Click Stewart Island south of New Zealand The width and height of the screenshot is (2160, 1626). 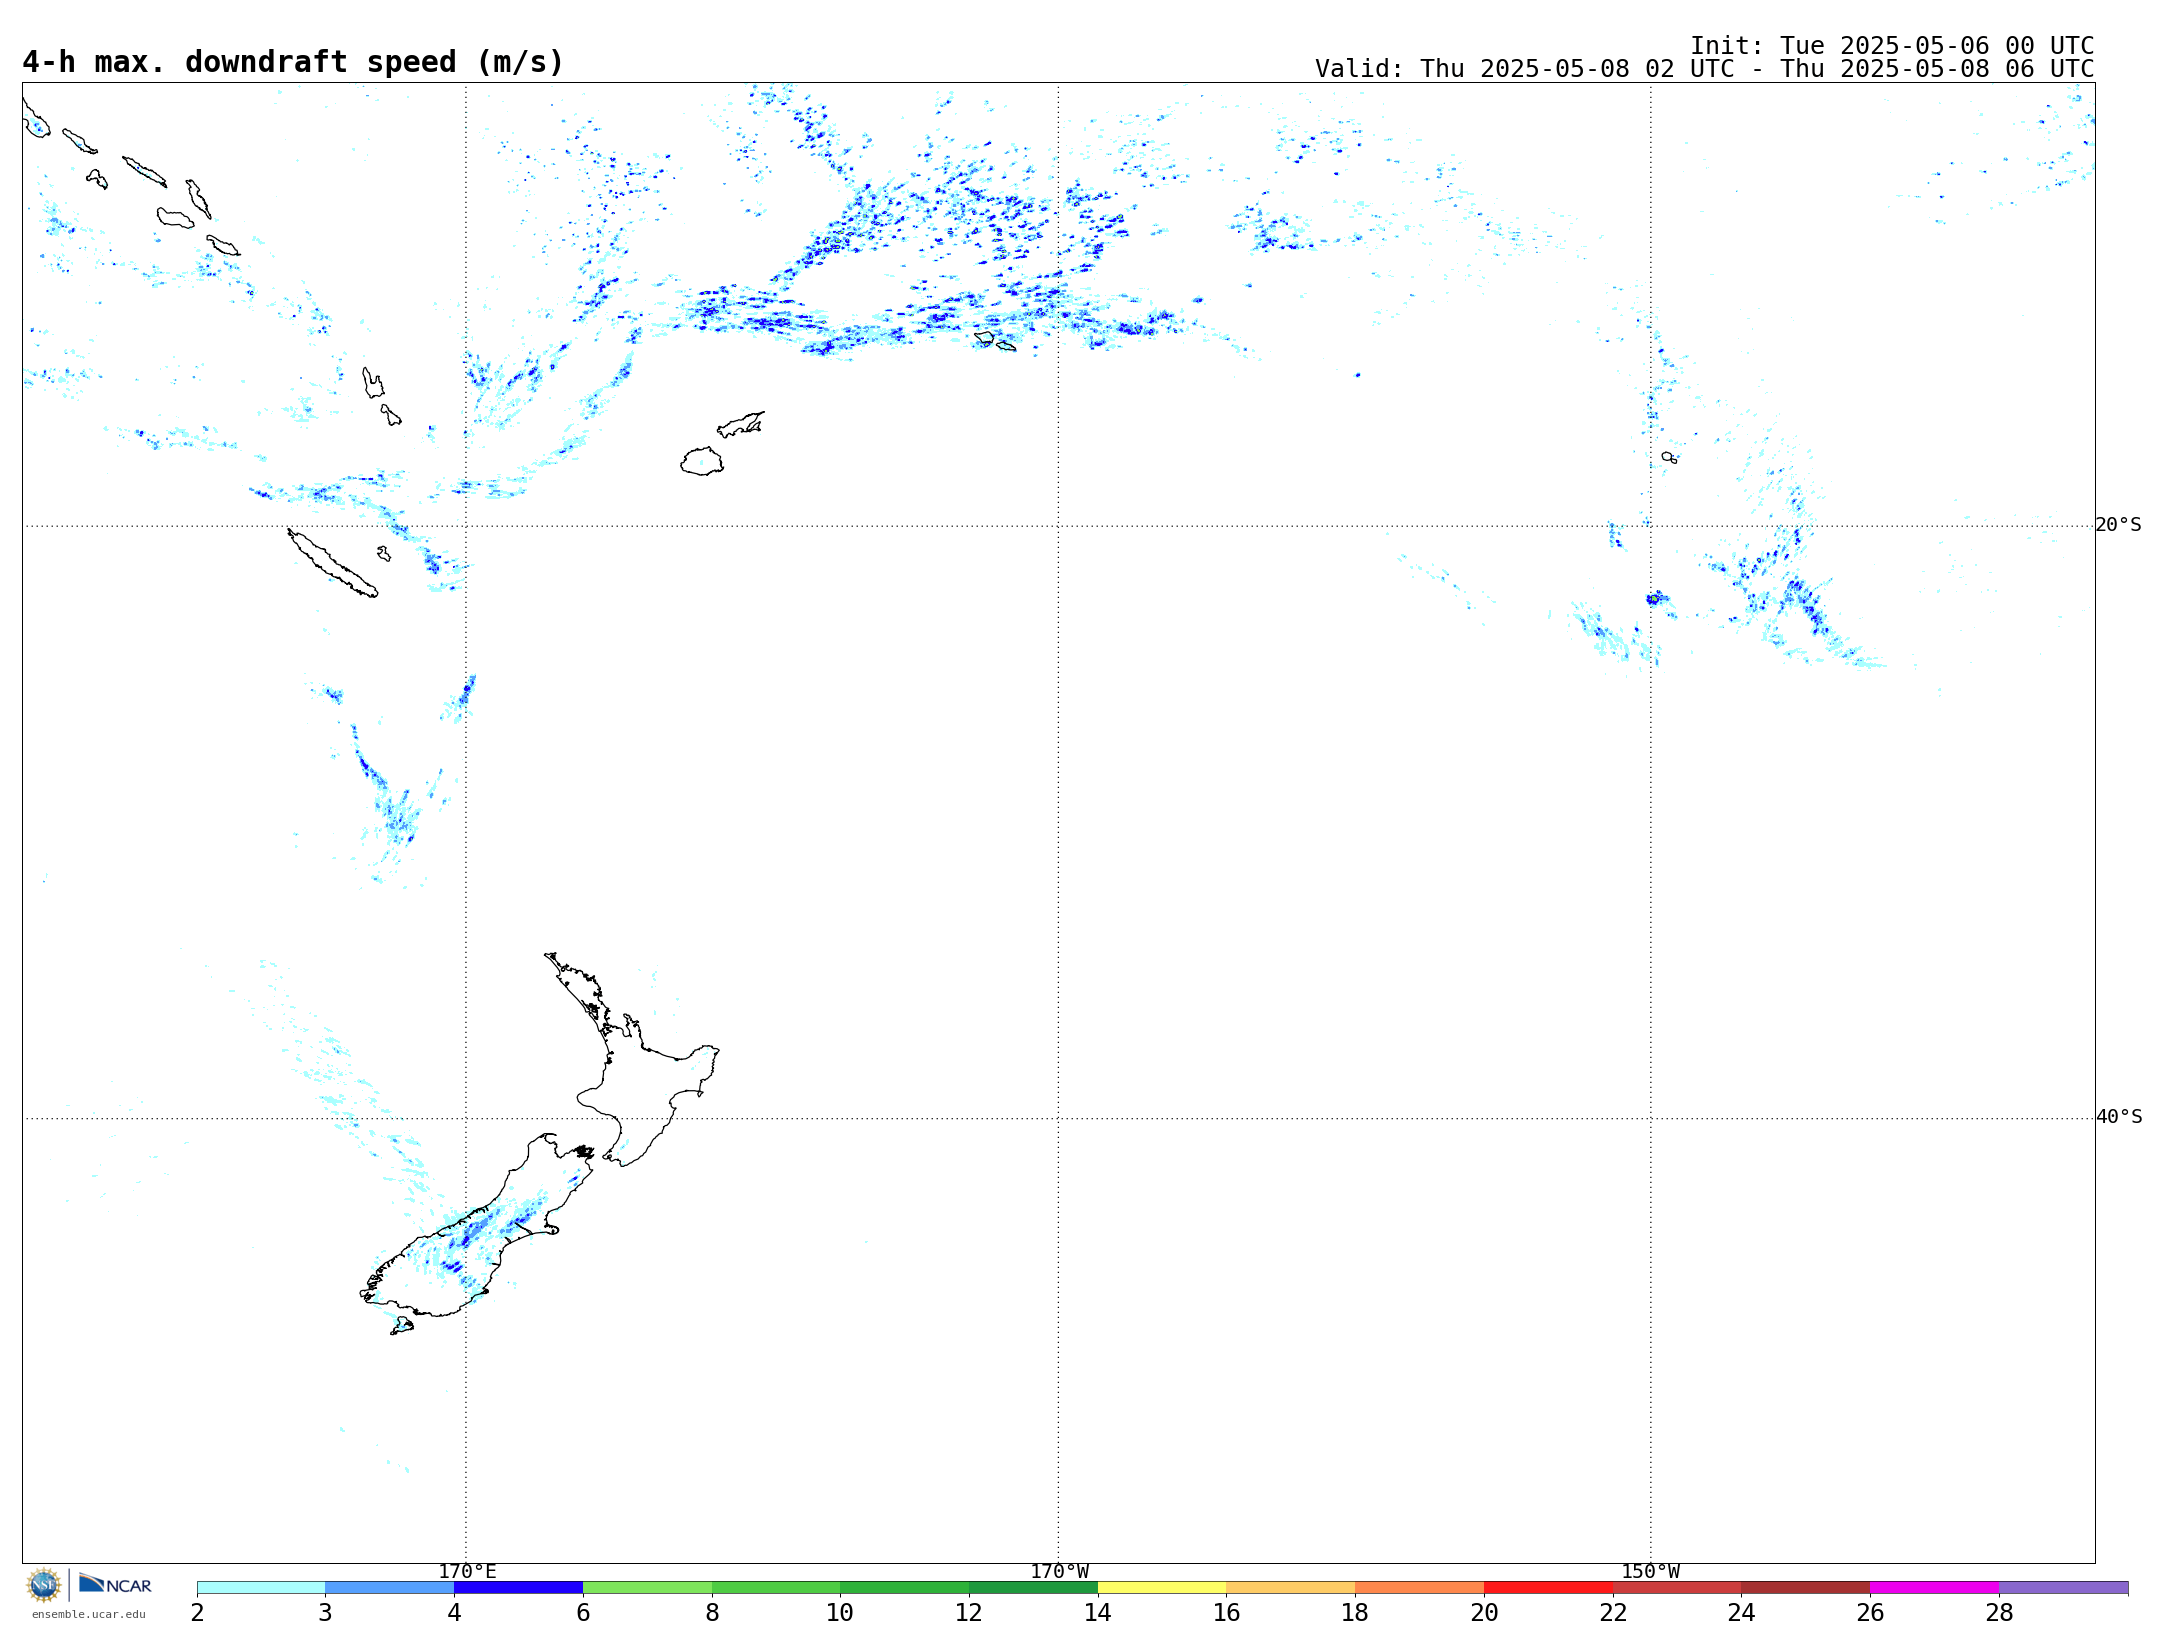pyautogui.click(x=402, y=1326)
